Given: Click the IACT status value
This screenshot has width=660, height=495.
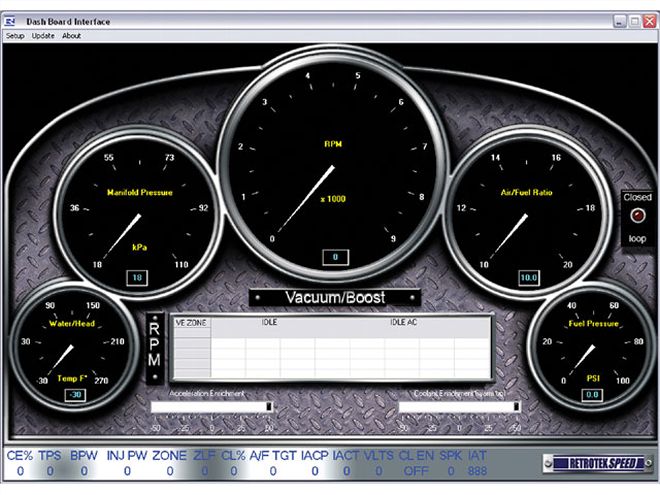Looking at the screenshot, I should click(x=346, y=471).
